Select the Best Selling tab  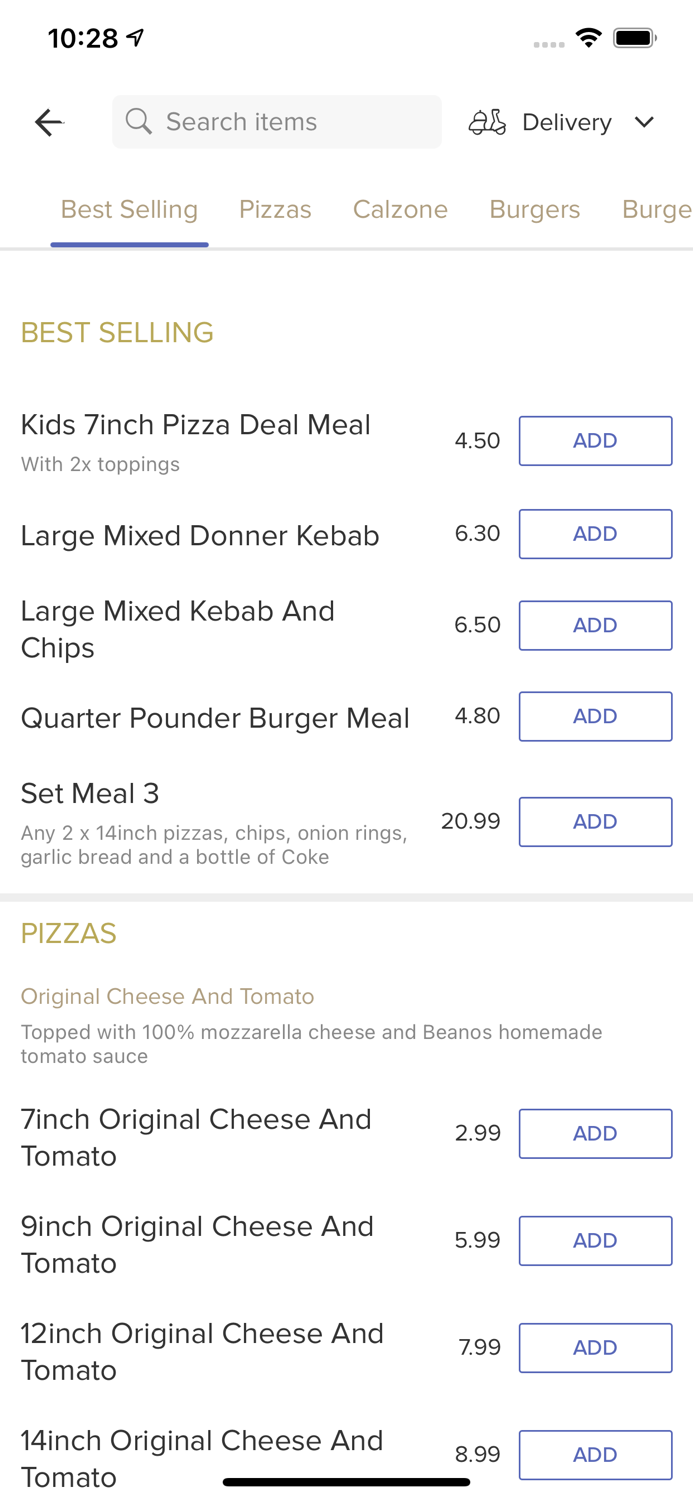click(x=129, y=209)
